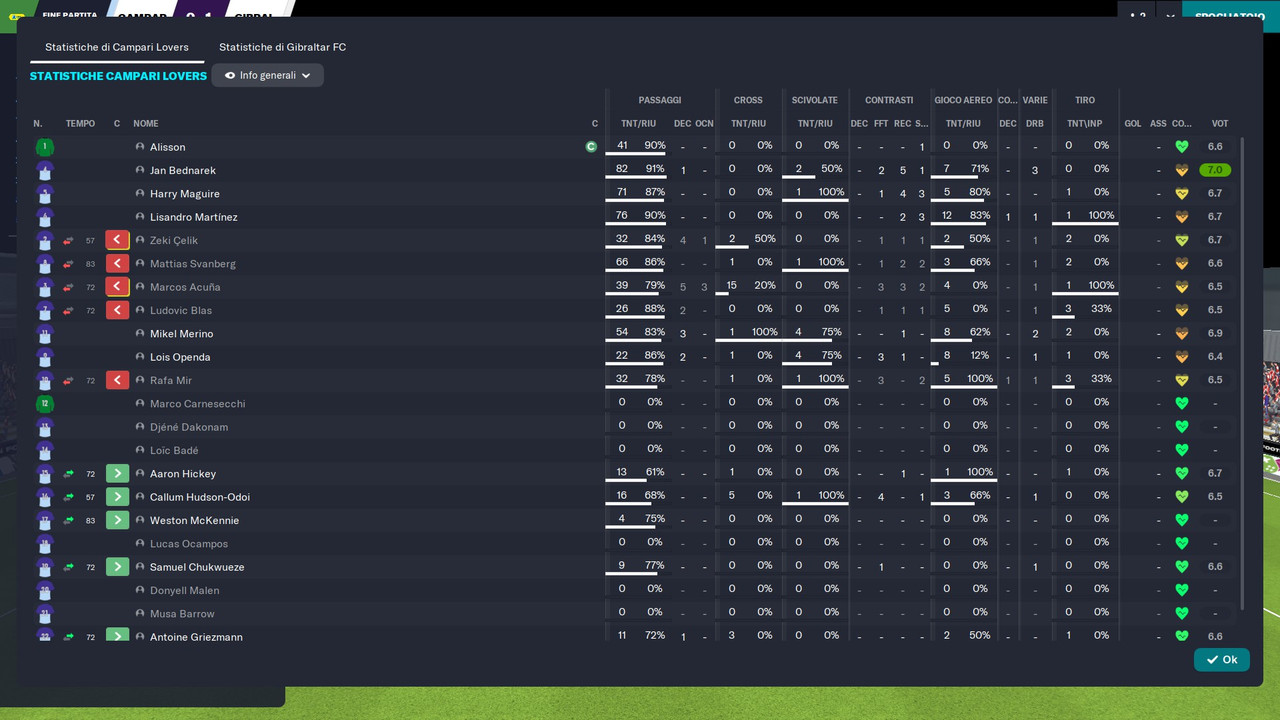Screen dimensions: 1280x720
Task: Sort table by TEMPO column header
Action: click(x=80, y=124)
